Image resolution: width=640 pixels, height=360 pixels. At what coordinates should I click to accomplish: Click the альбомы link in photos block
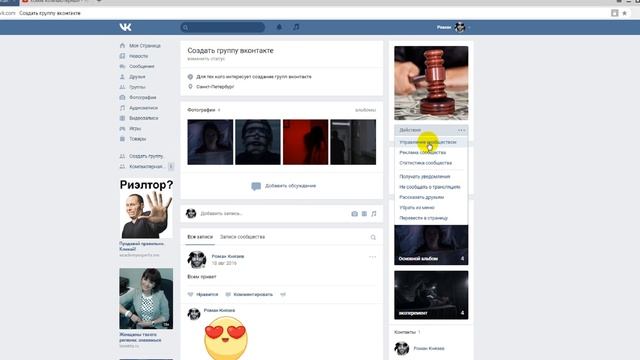tap(365, 110)
